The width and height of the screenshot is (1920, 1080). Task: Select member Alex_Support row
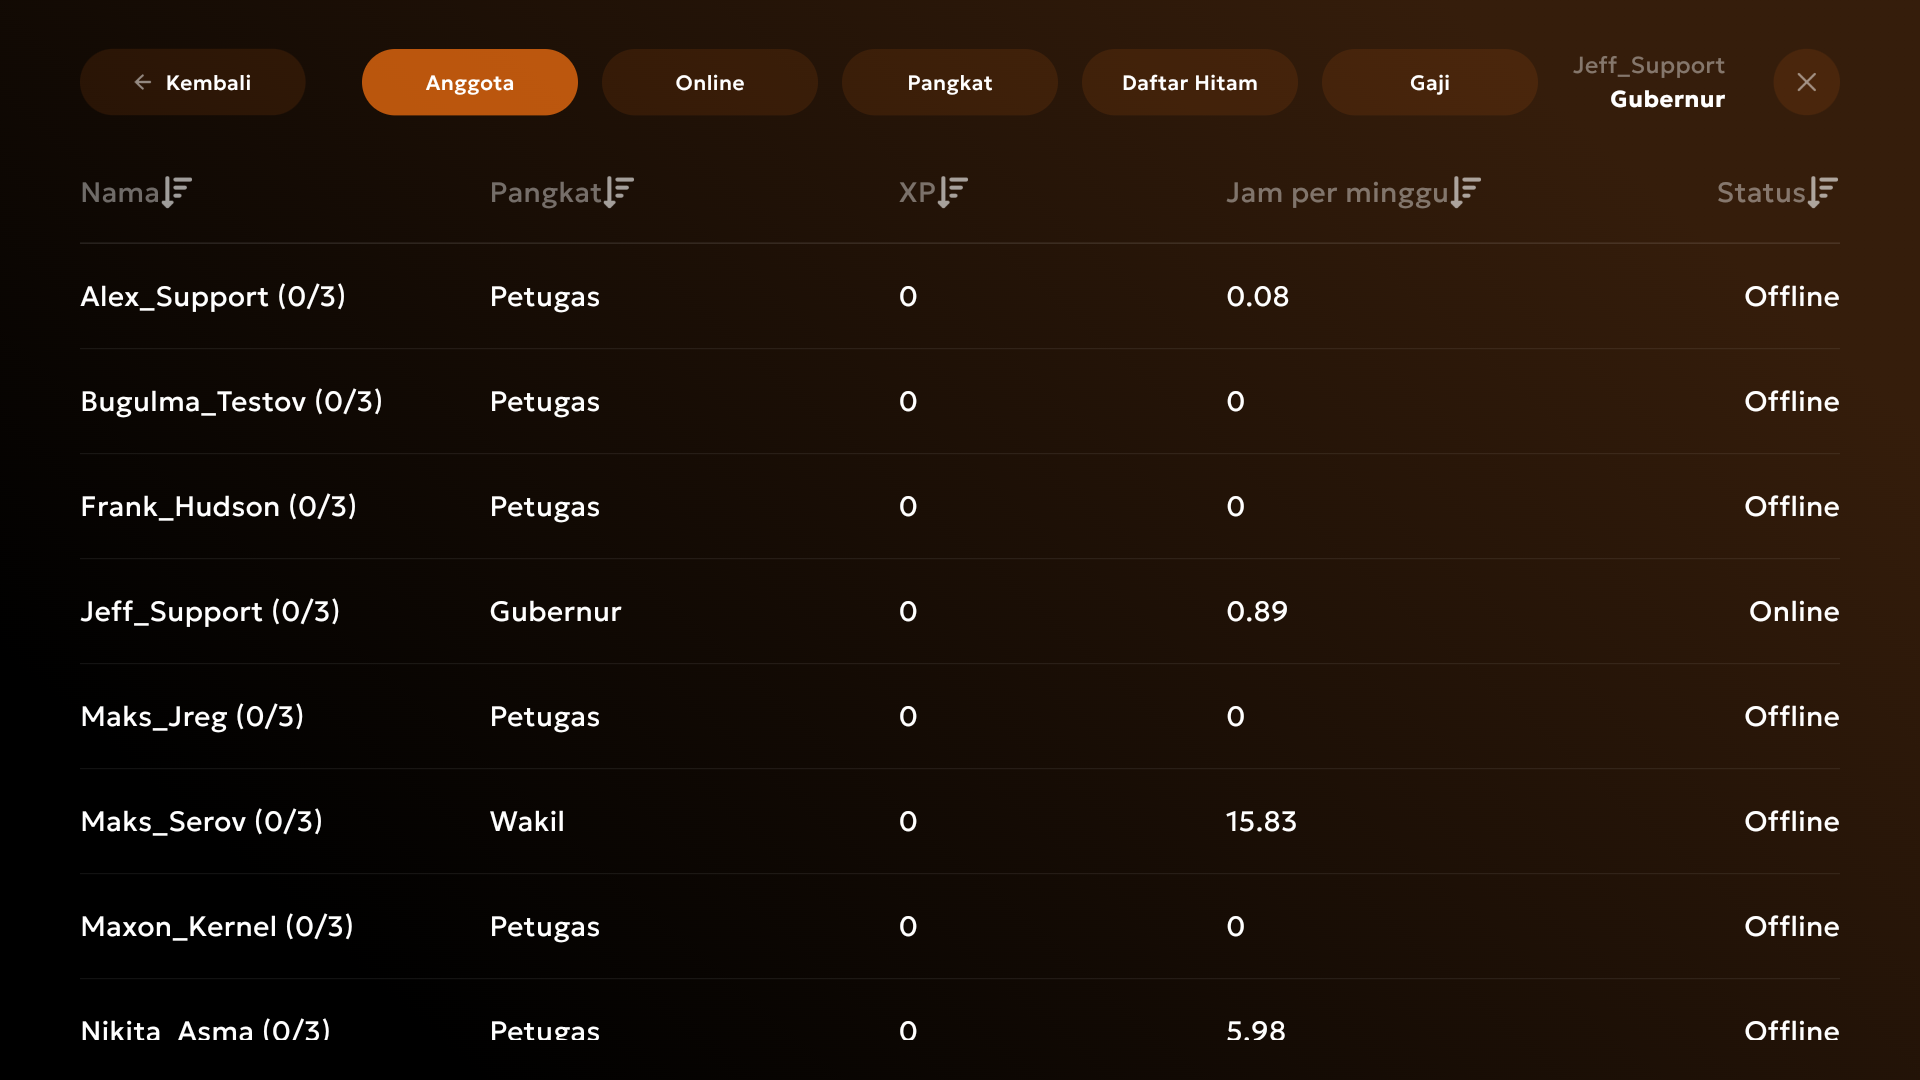[213, 297]
